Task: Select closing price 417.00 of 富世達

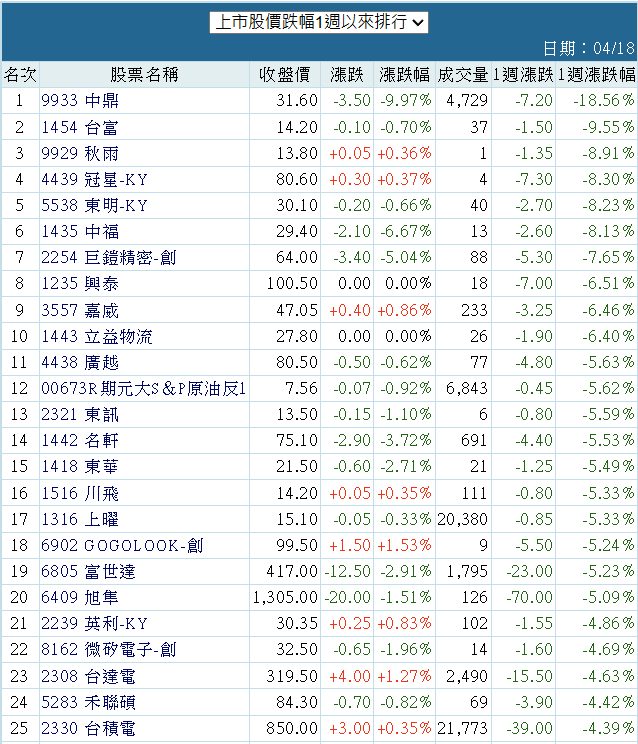Action: 292,572
